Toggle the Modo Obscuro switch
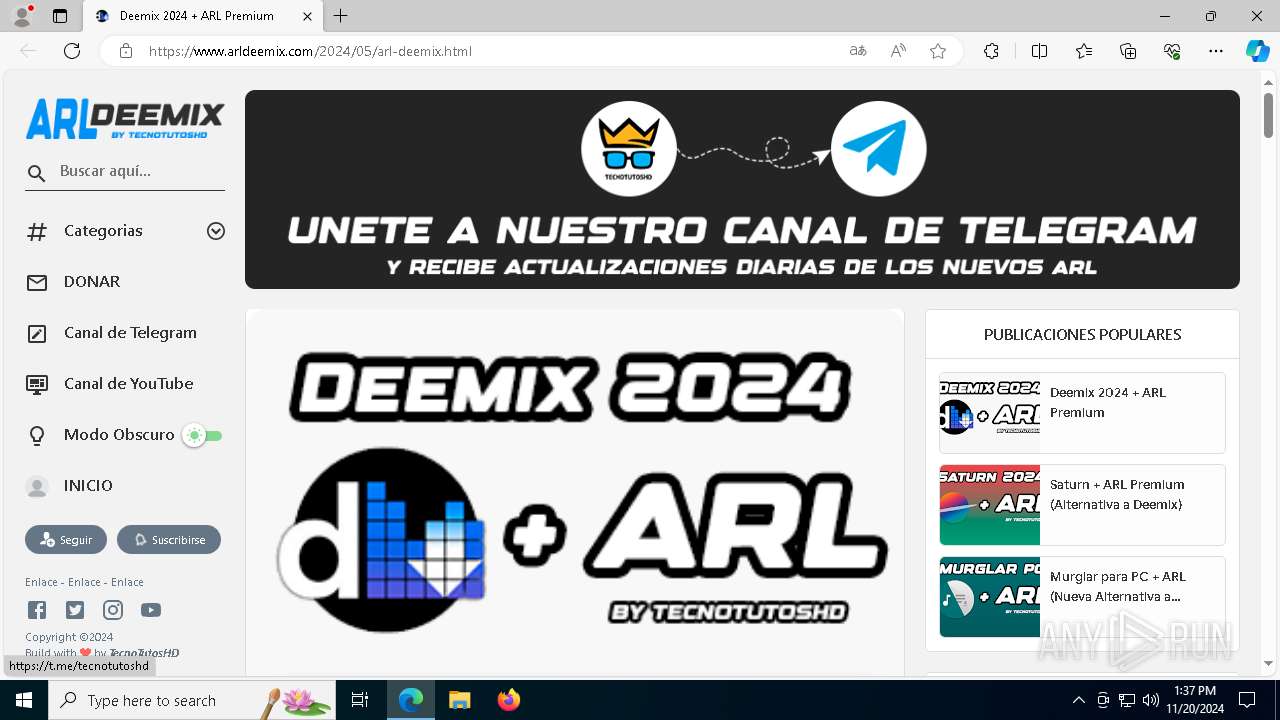Screen dimensions: 1280x720 click(x=202, y=436)
